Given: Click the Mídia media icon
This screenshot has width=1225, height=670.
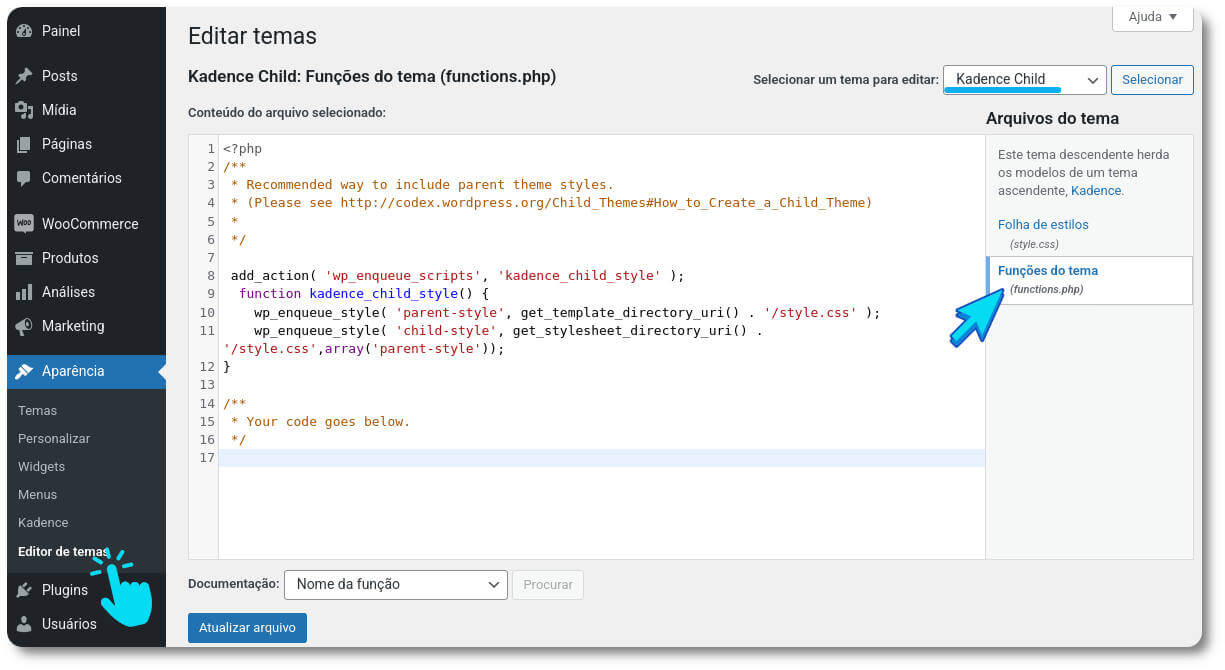Looking at the screenshot, I should click(x=24, y=110).
